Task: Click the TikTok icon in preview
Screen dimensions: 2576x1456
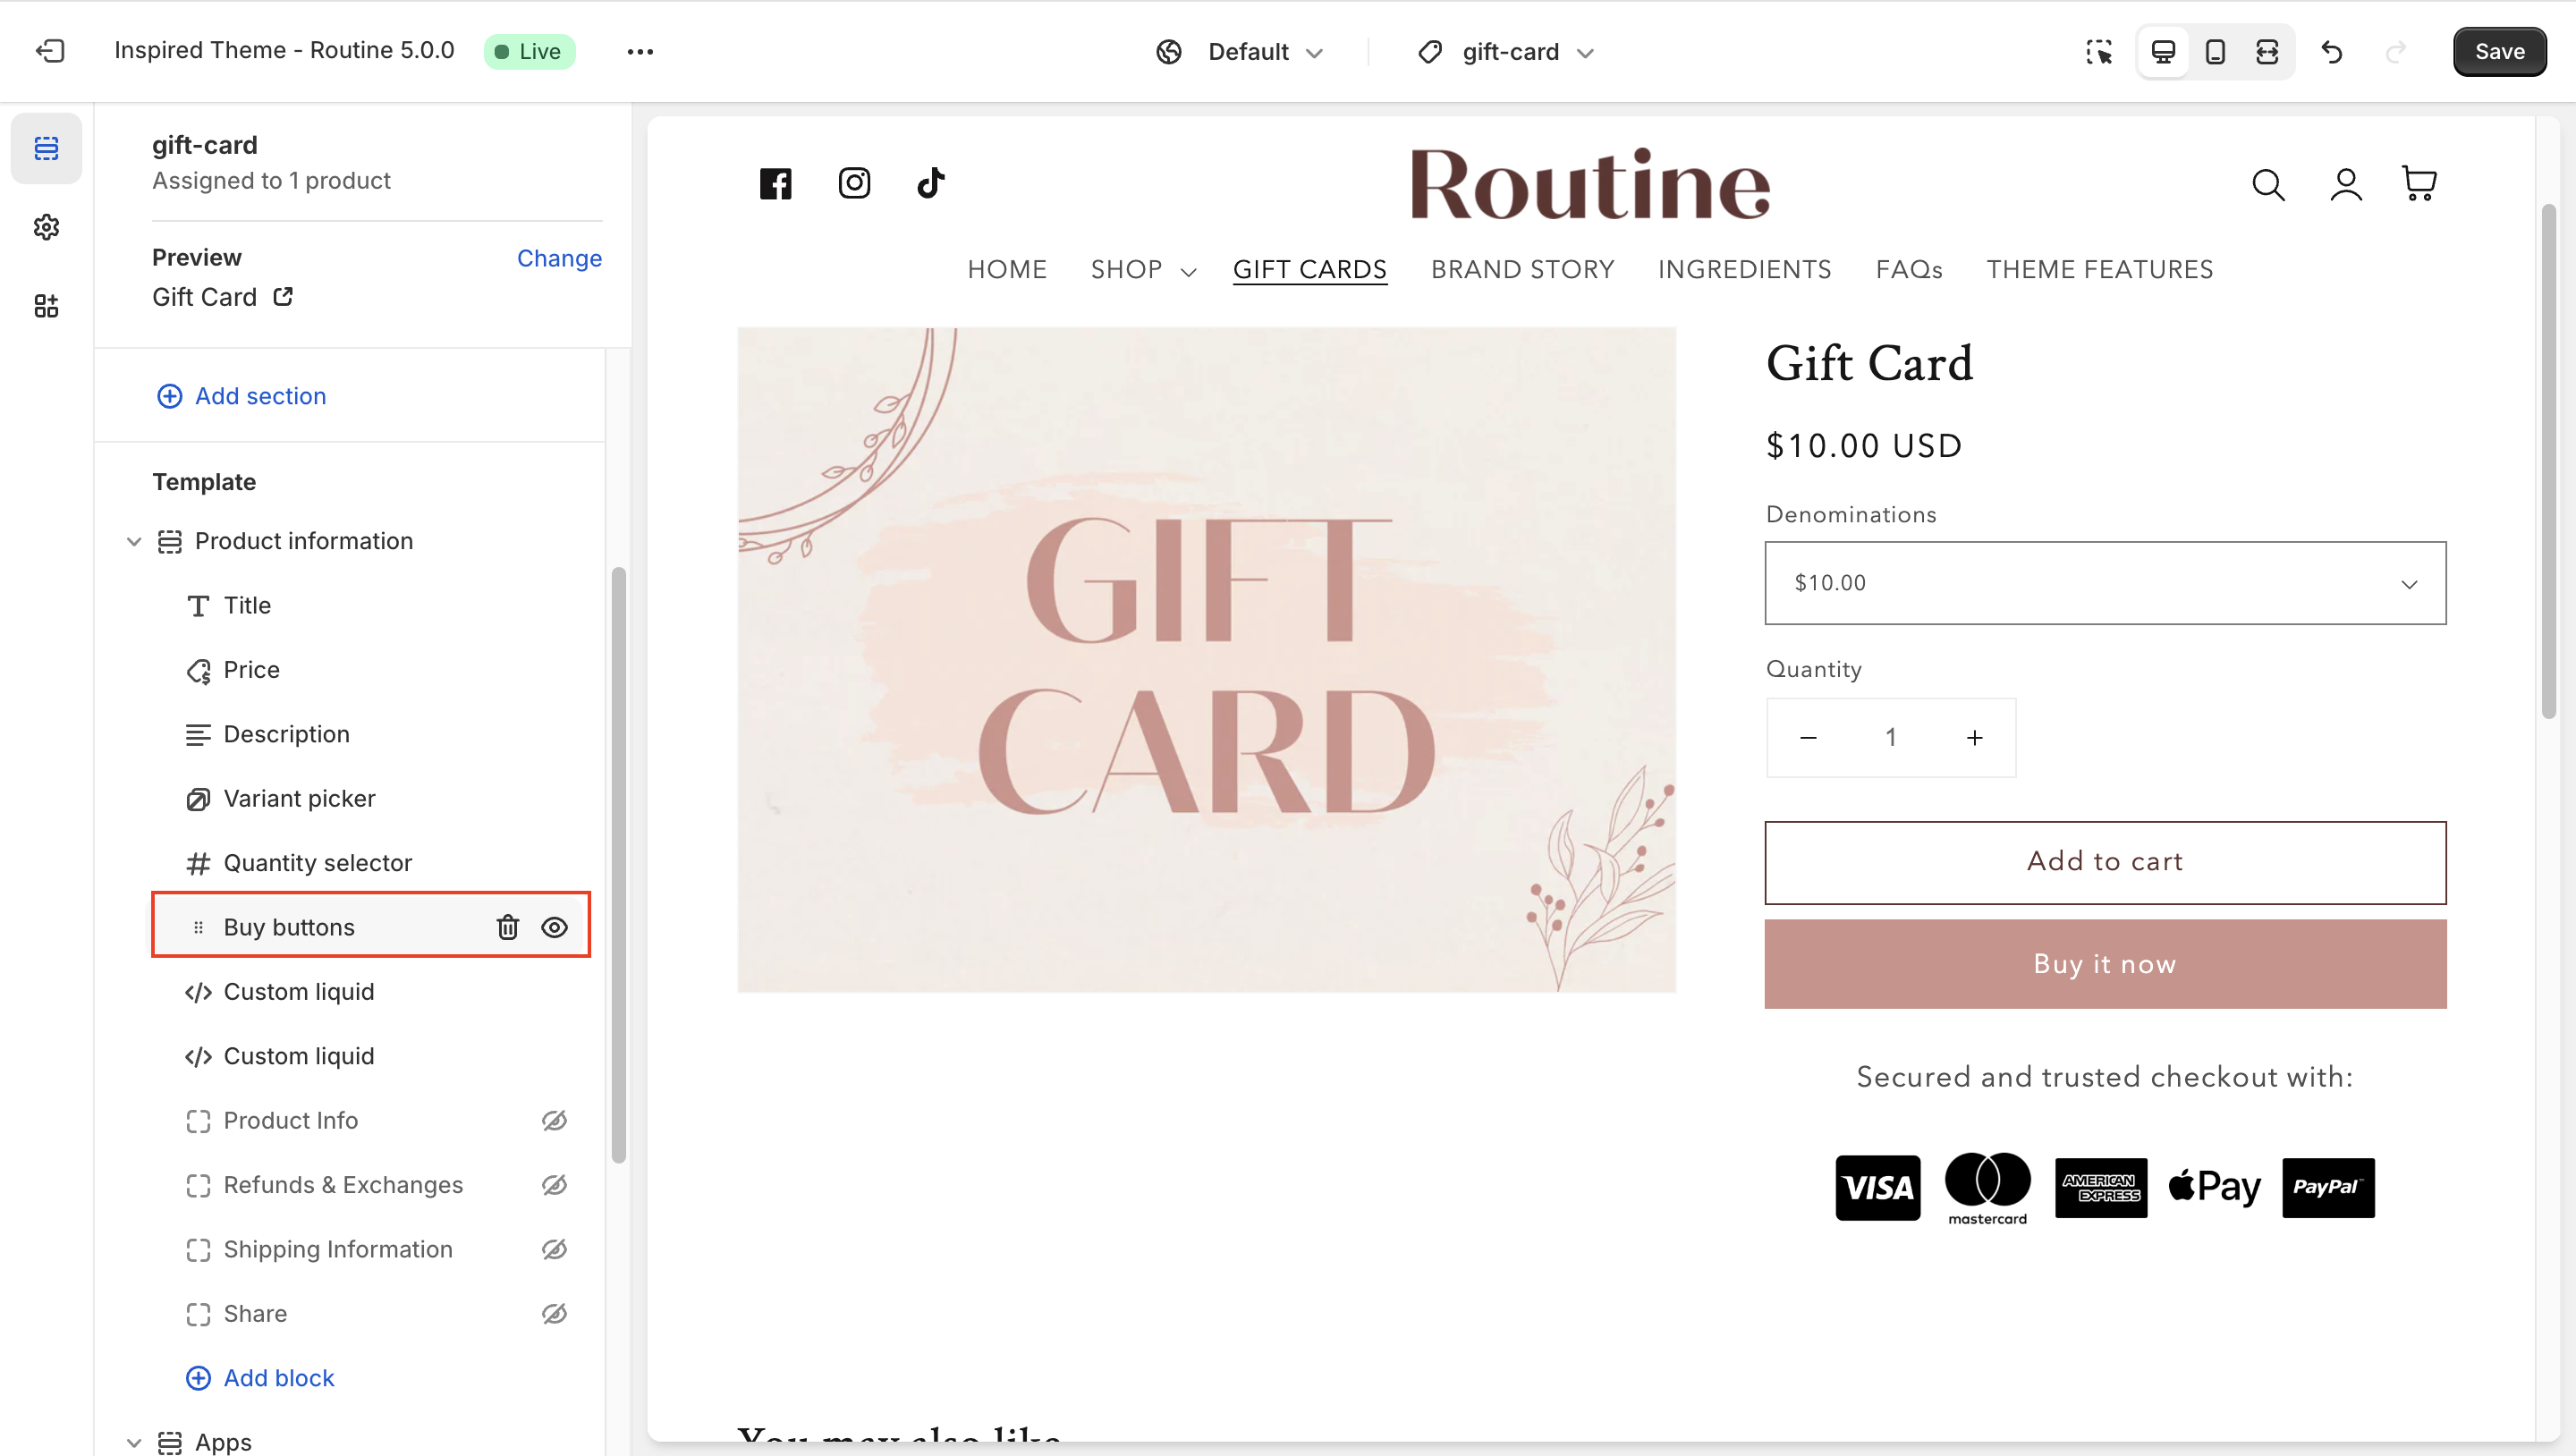Action: pyautogui.click(x=931, y=183)
